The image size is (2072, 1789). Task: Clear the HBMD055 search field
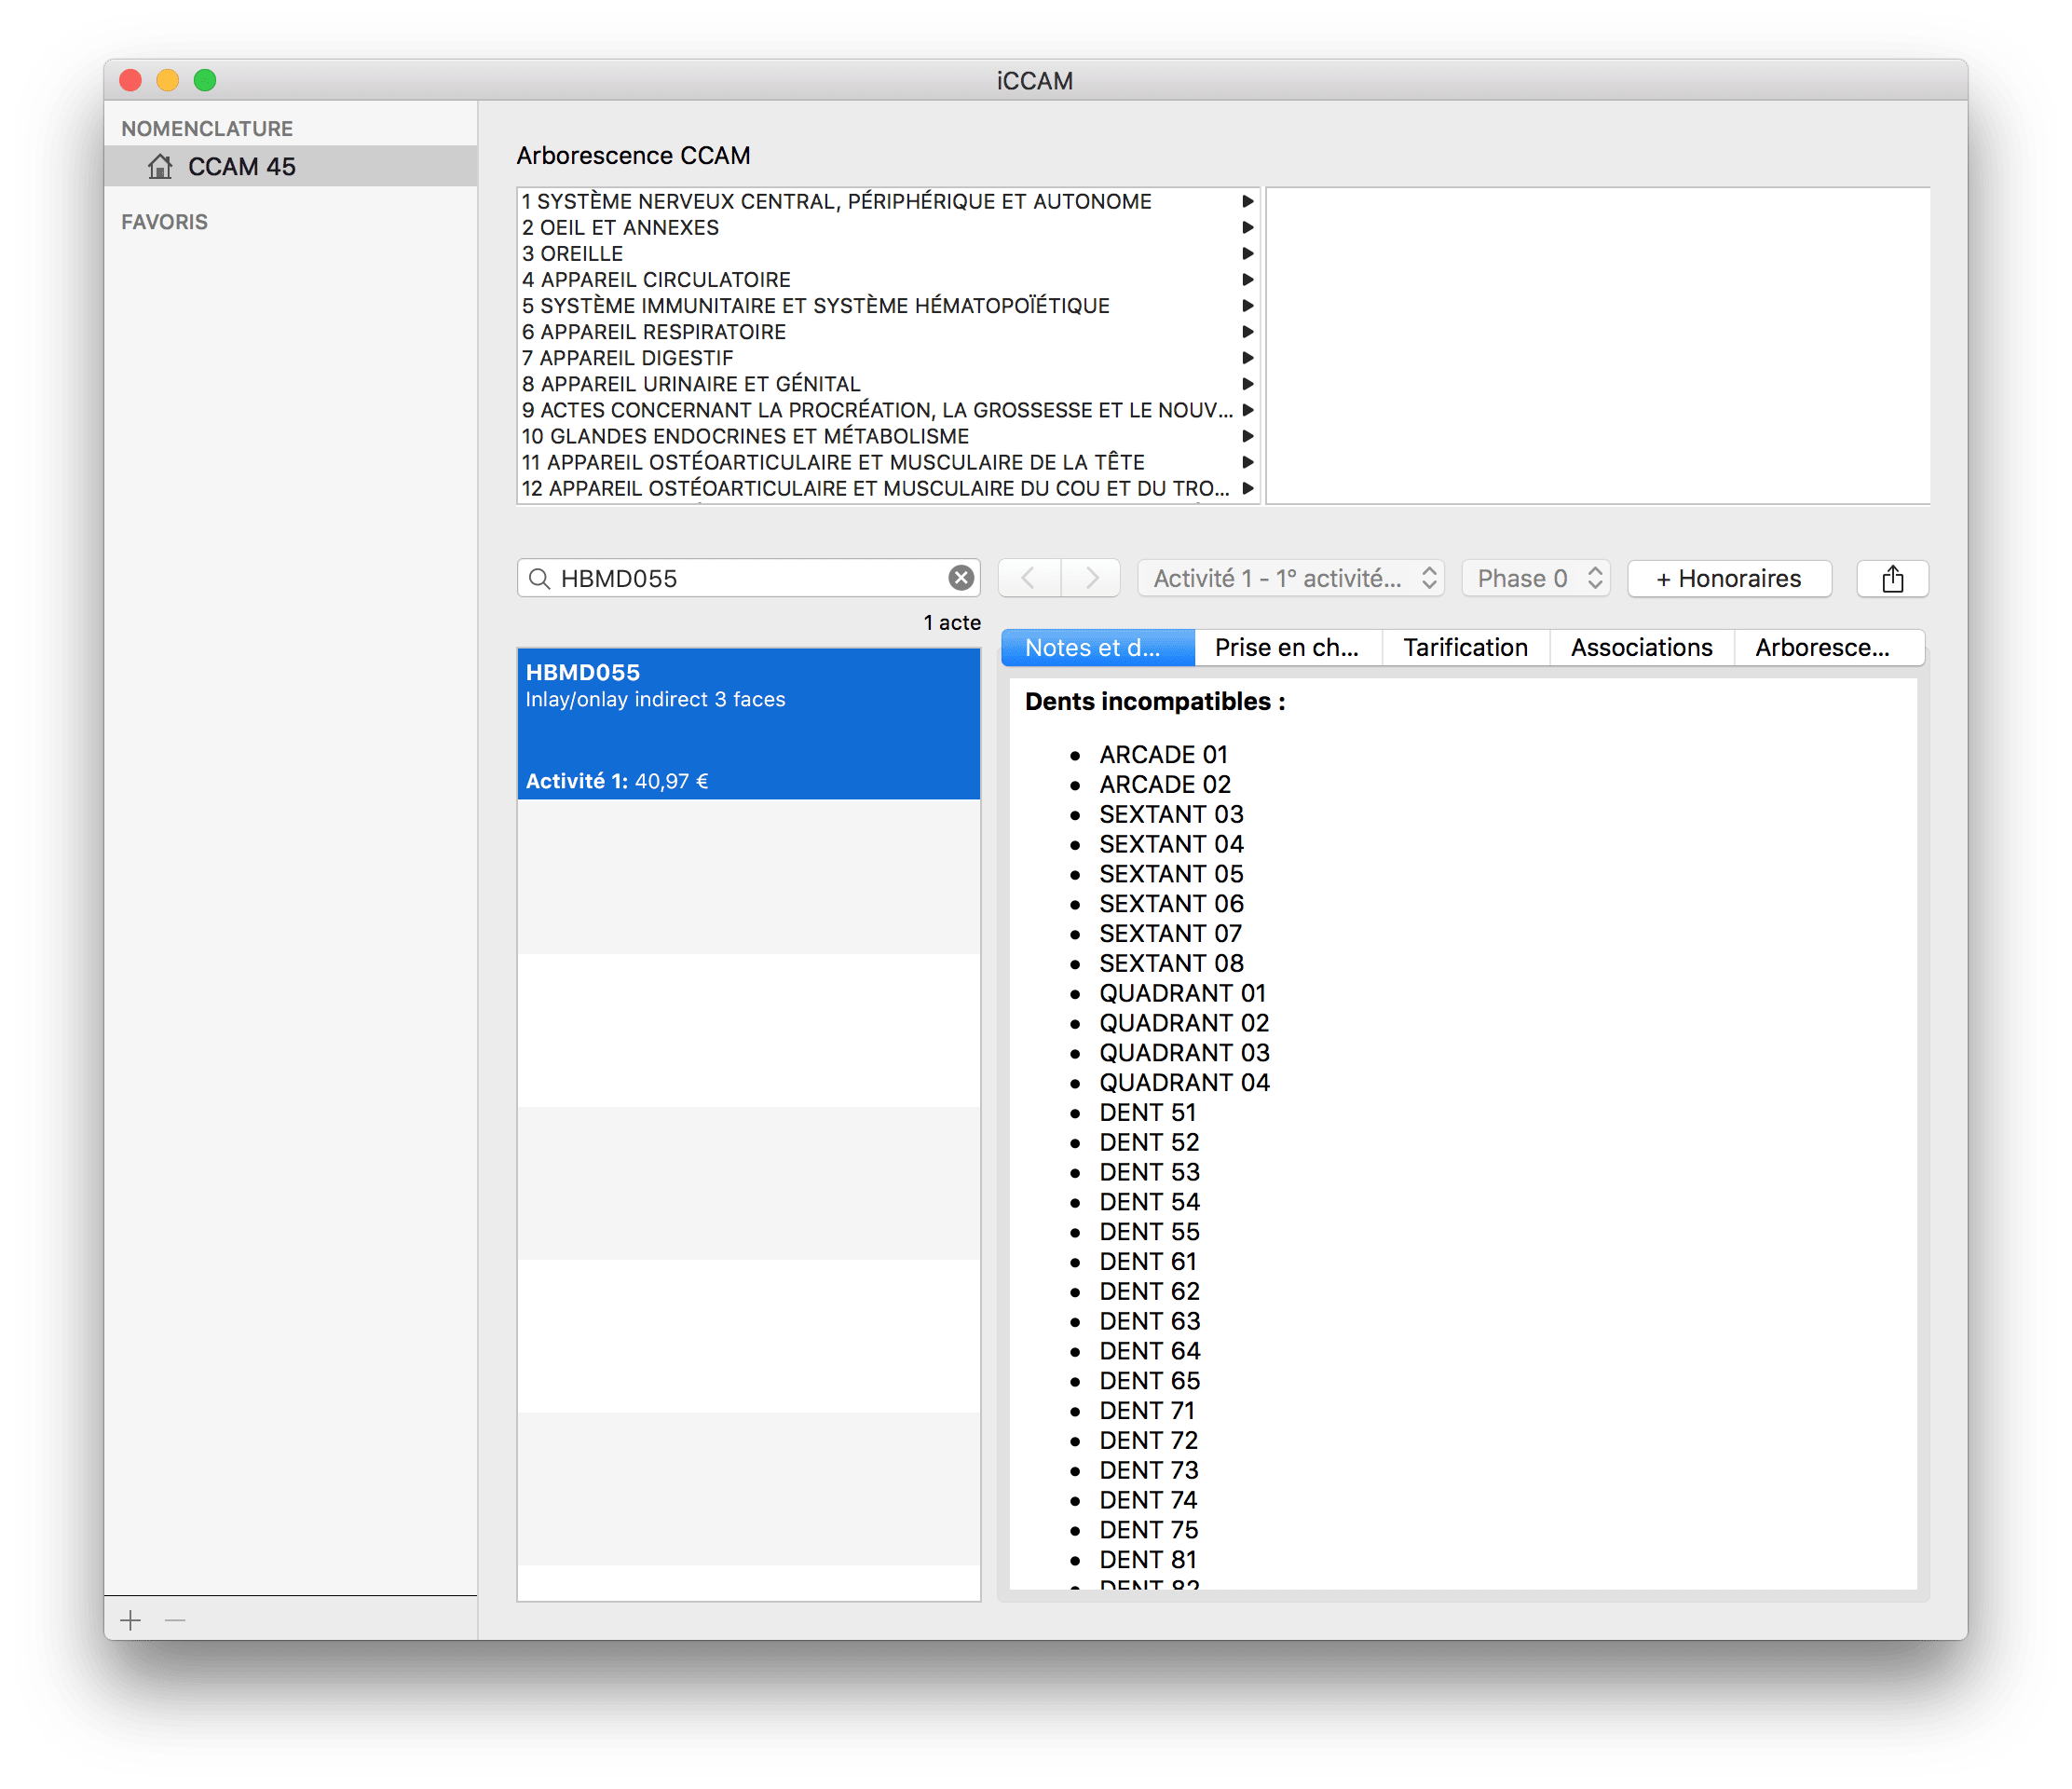tap(960, 578)
